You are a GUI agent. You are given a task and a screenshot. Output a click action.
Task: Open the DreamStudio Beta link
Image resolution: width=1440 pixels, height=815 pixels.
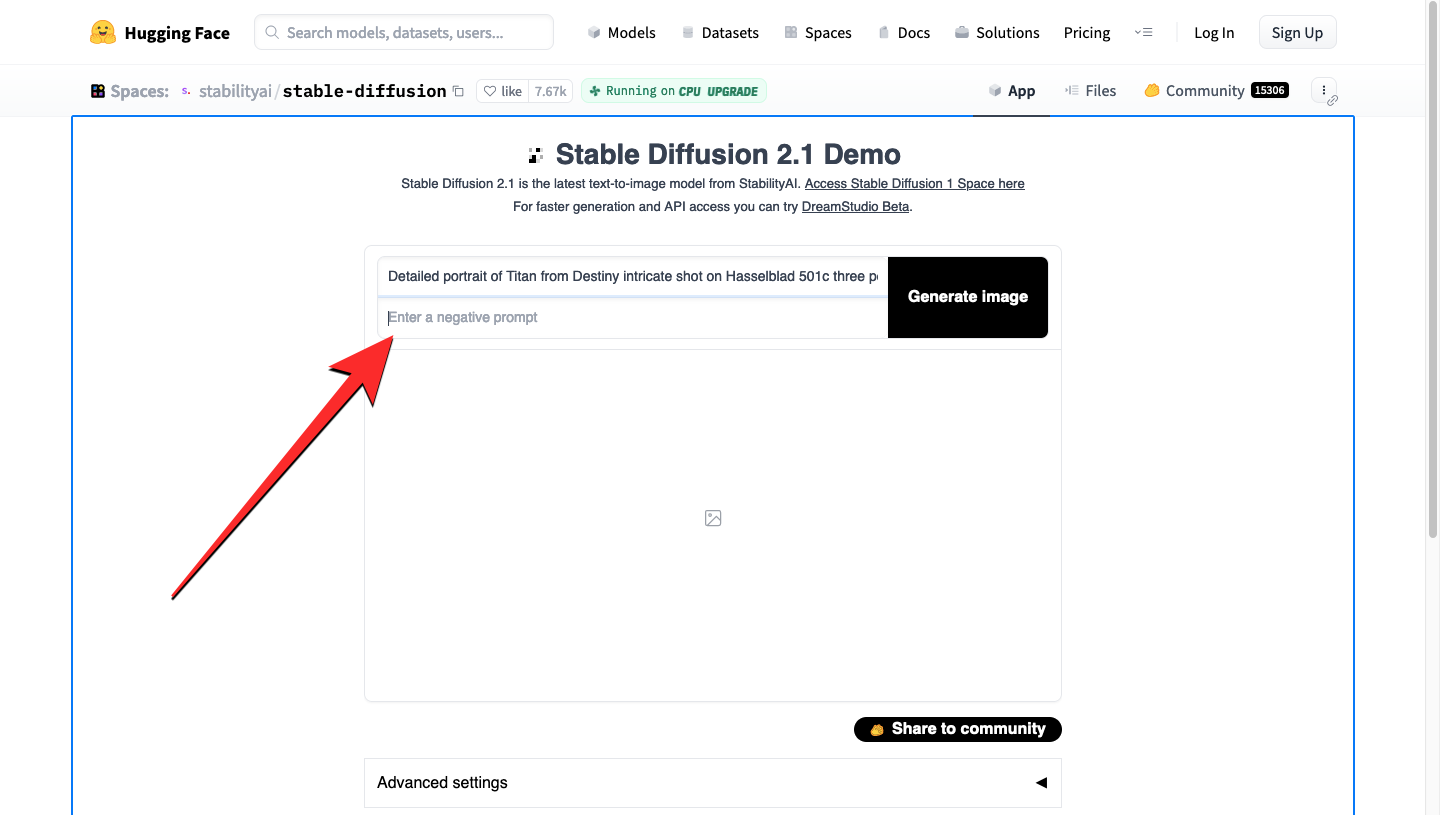tap(855, 207)
